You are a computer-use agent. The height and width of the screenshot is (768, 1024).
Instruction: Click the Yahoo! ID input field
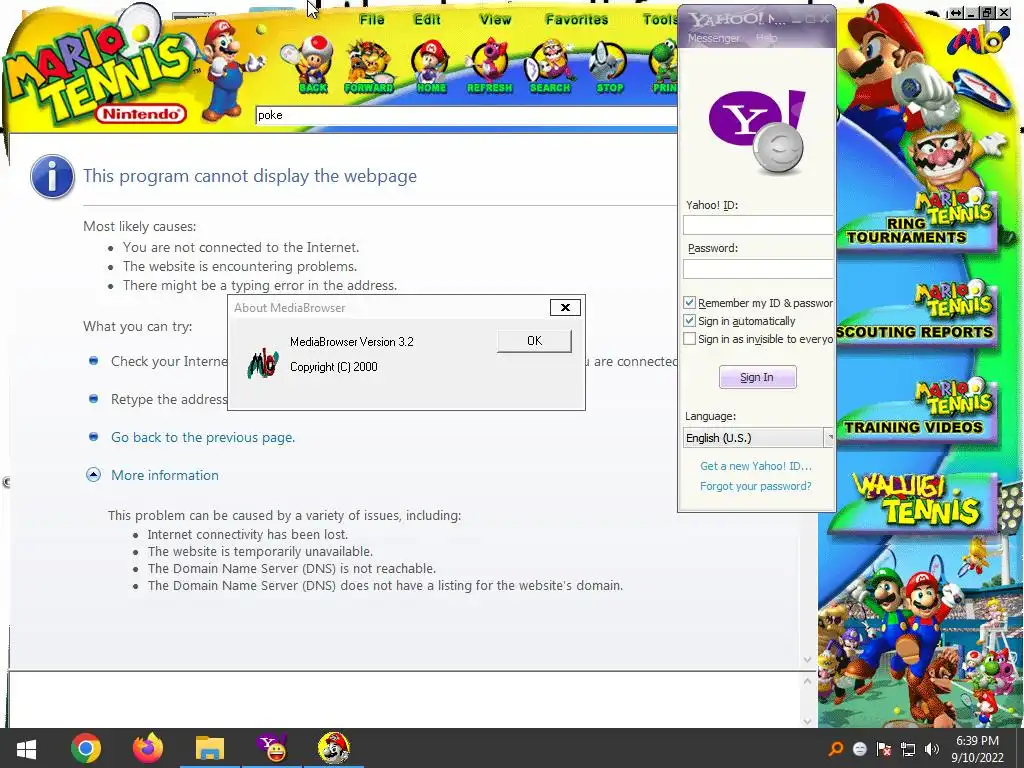click(758, 225)
